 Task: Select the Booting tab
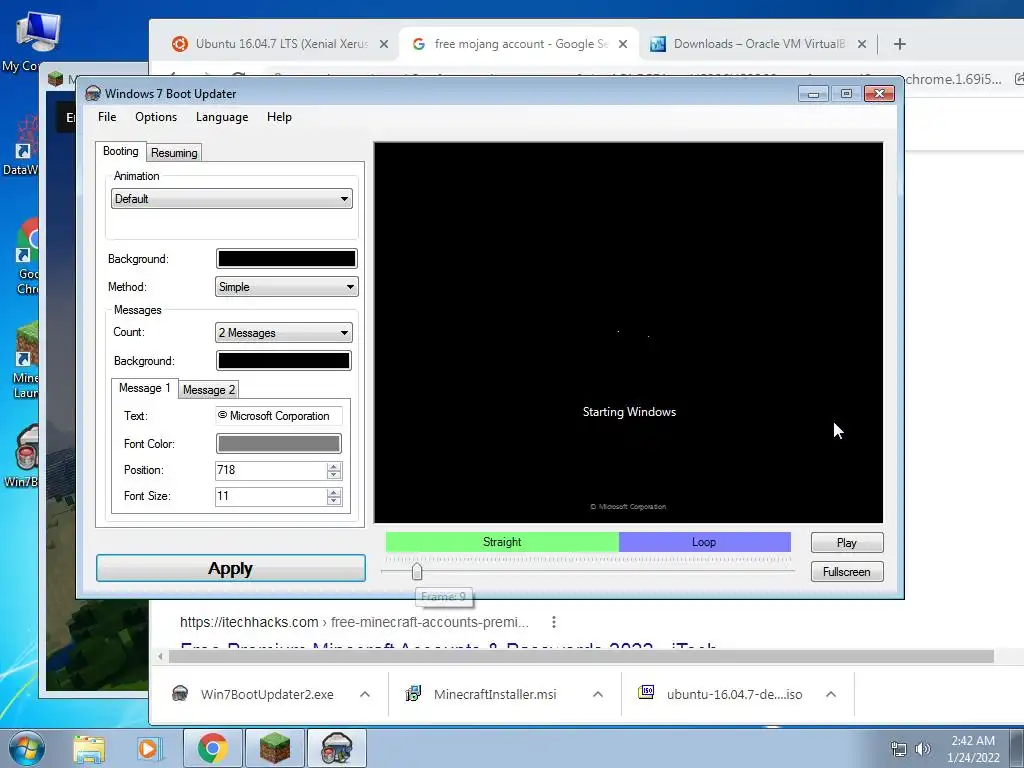(x=121, y=151)
